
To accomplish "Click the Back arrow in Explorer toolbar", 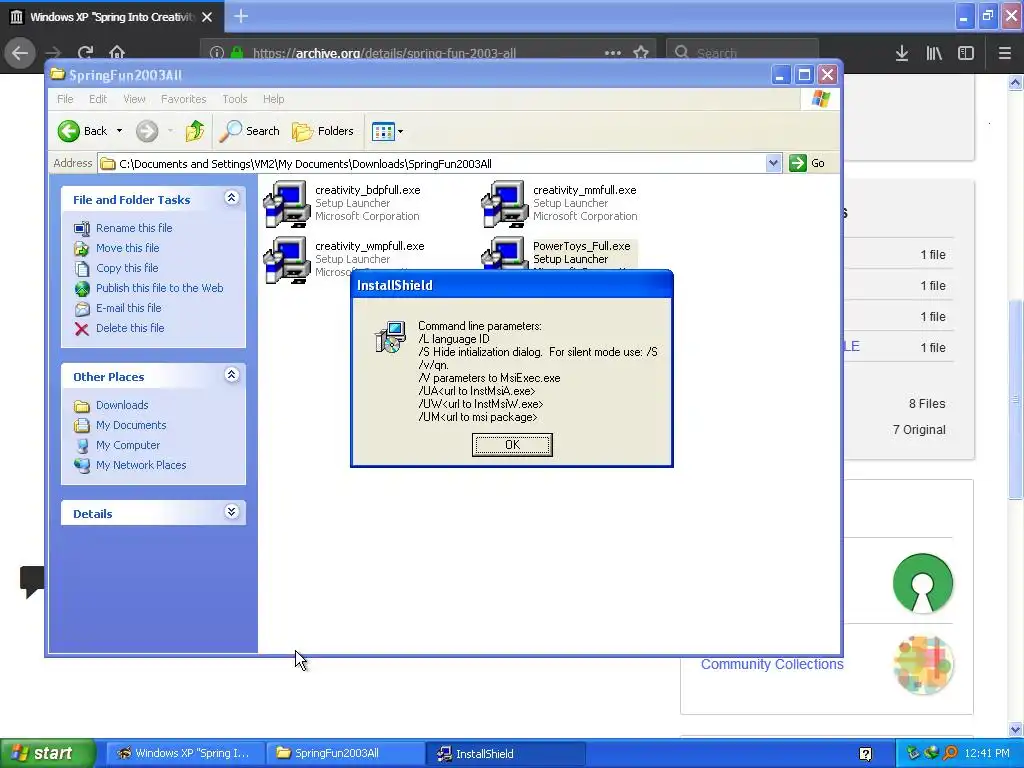I will (x=69, y=131).
